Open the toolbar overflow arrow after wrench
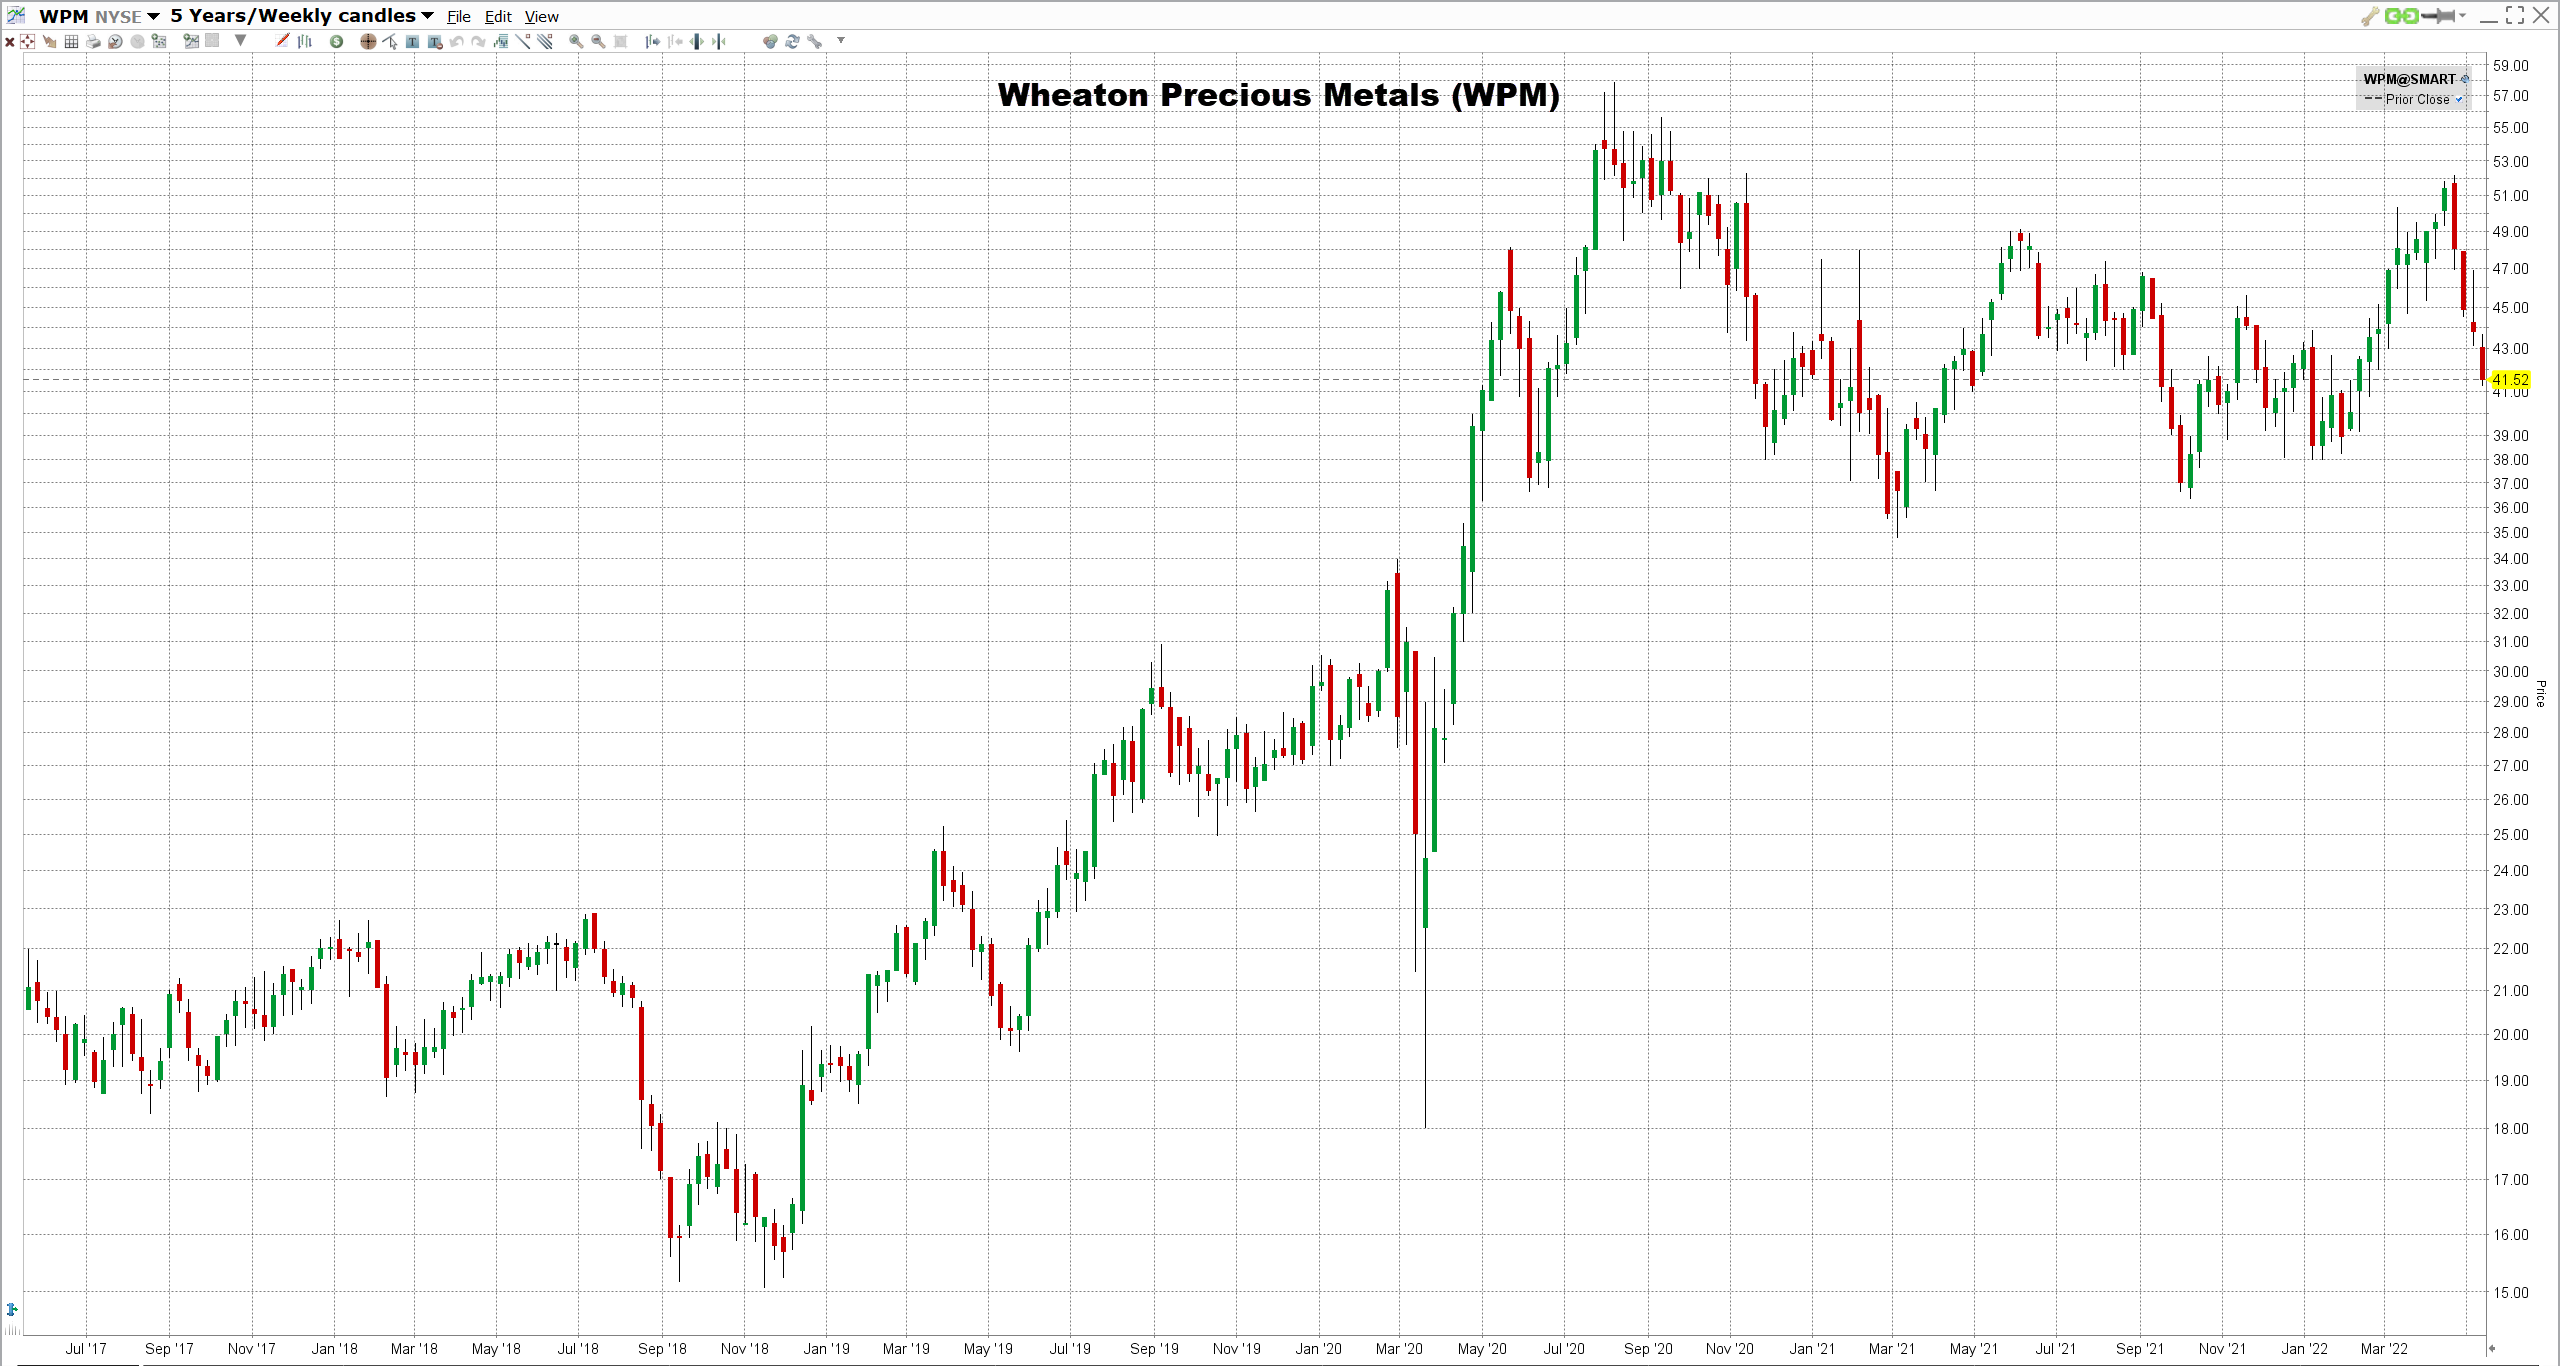The image size is (2560, 1366). (x=841, y=41)
